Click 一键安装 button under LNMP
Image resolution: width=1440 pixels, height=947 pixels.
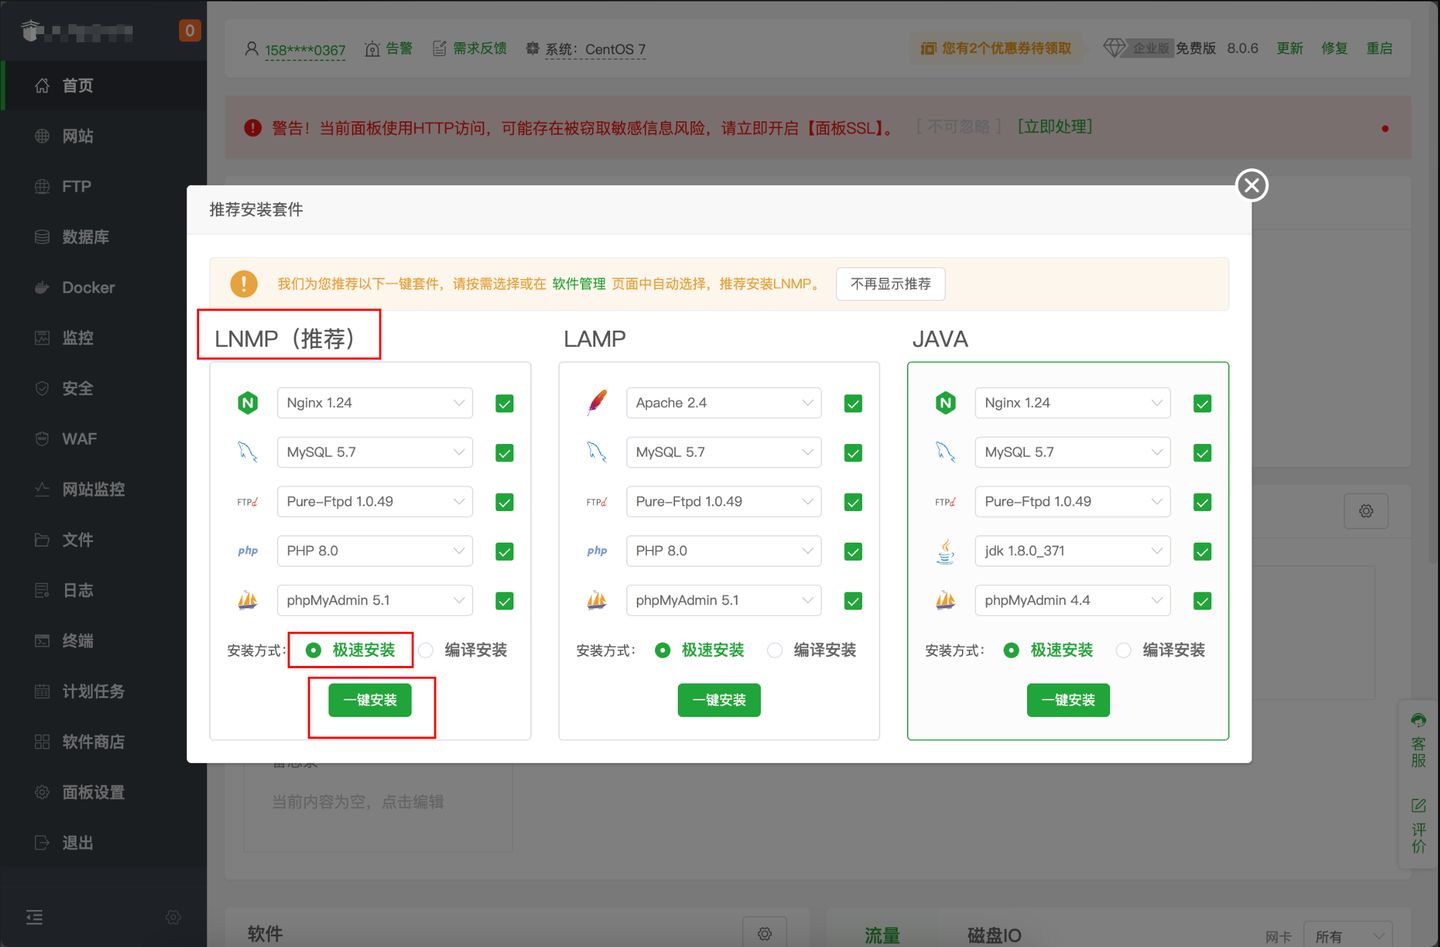click(370, 700)
